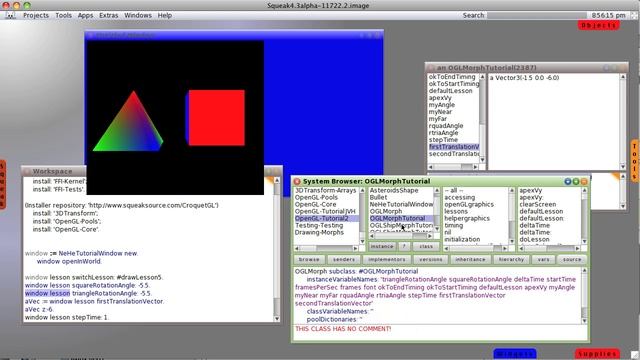
Task: Click the implementors button
Action: click(x=387, y=260)
